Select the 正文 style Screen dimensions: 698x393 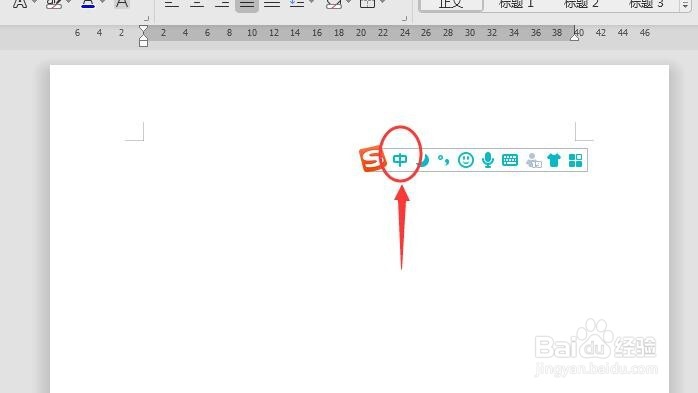[x=451, y=4]
